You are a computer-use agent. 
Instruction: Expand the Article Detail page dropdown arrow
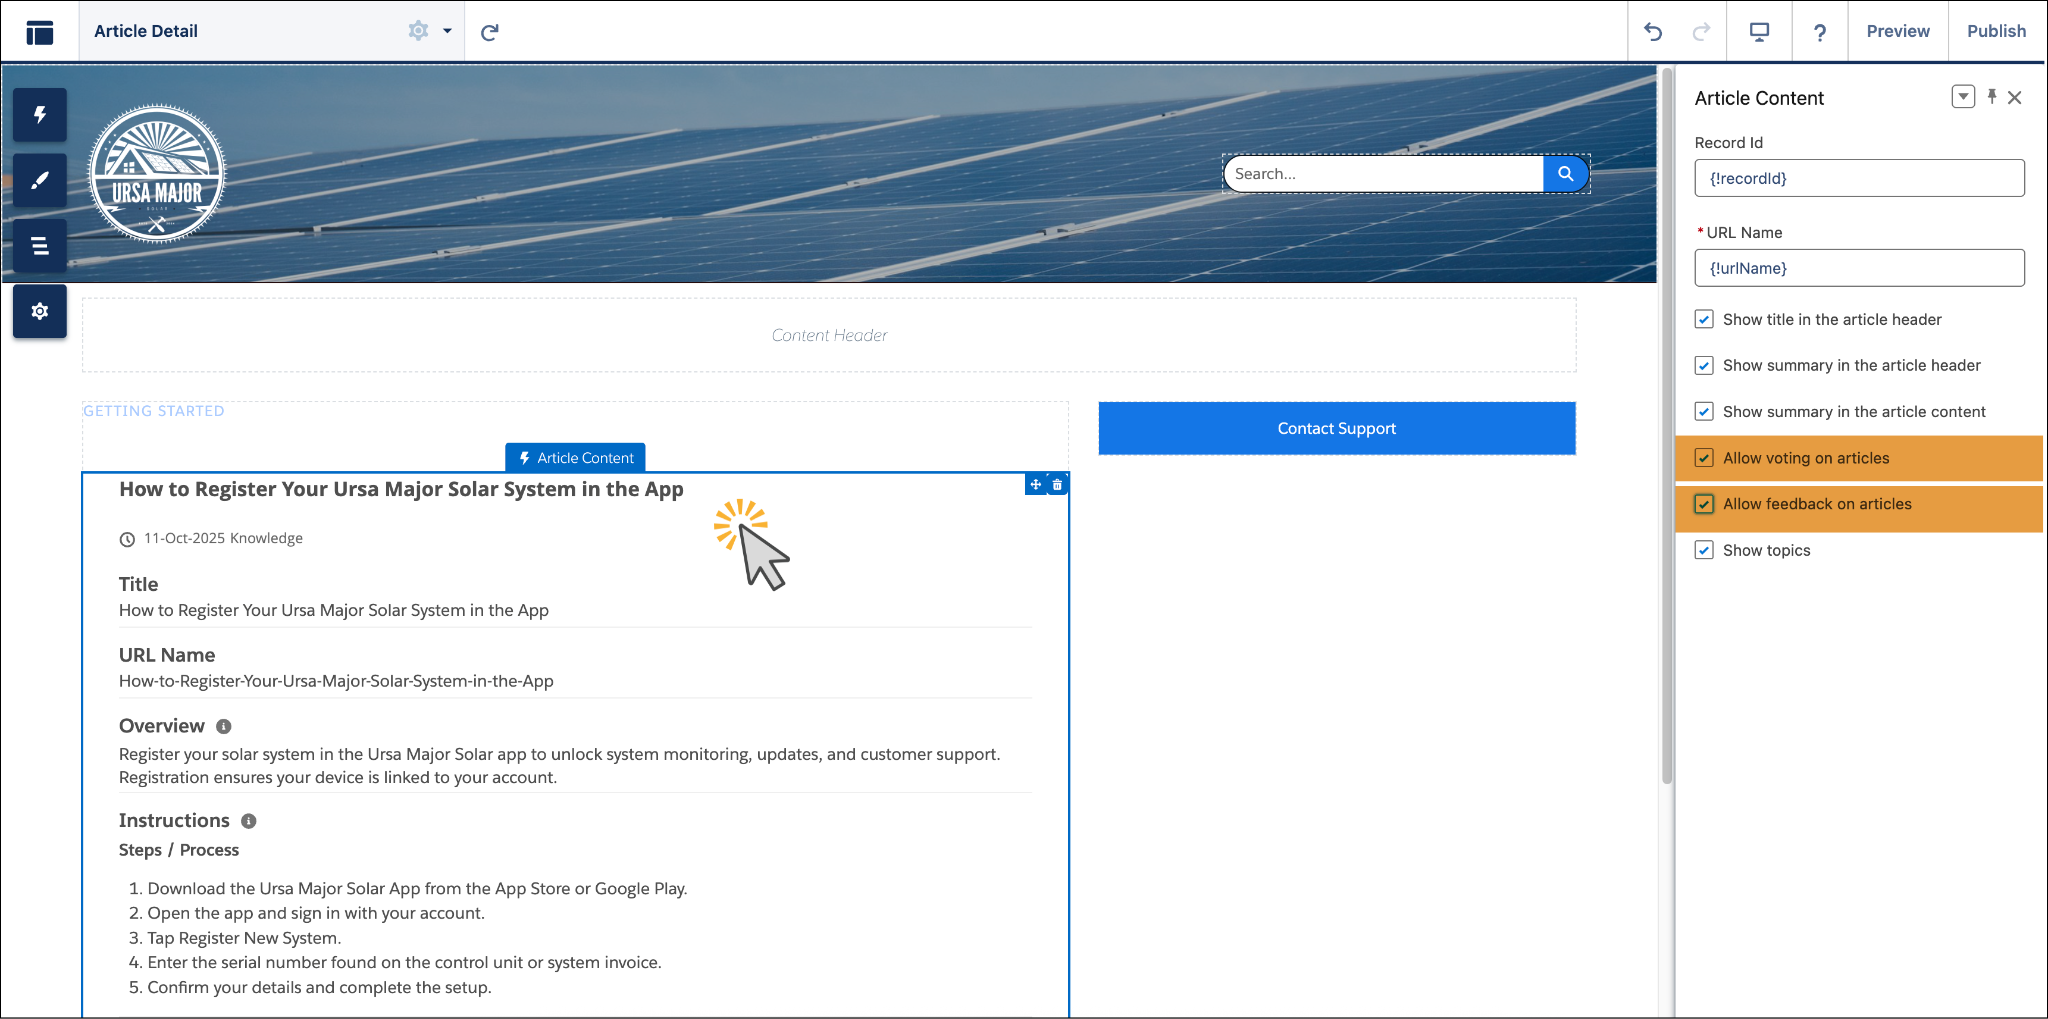447,31
